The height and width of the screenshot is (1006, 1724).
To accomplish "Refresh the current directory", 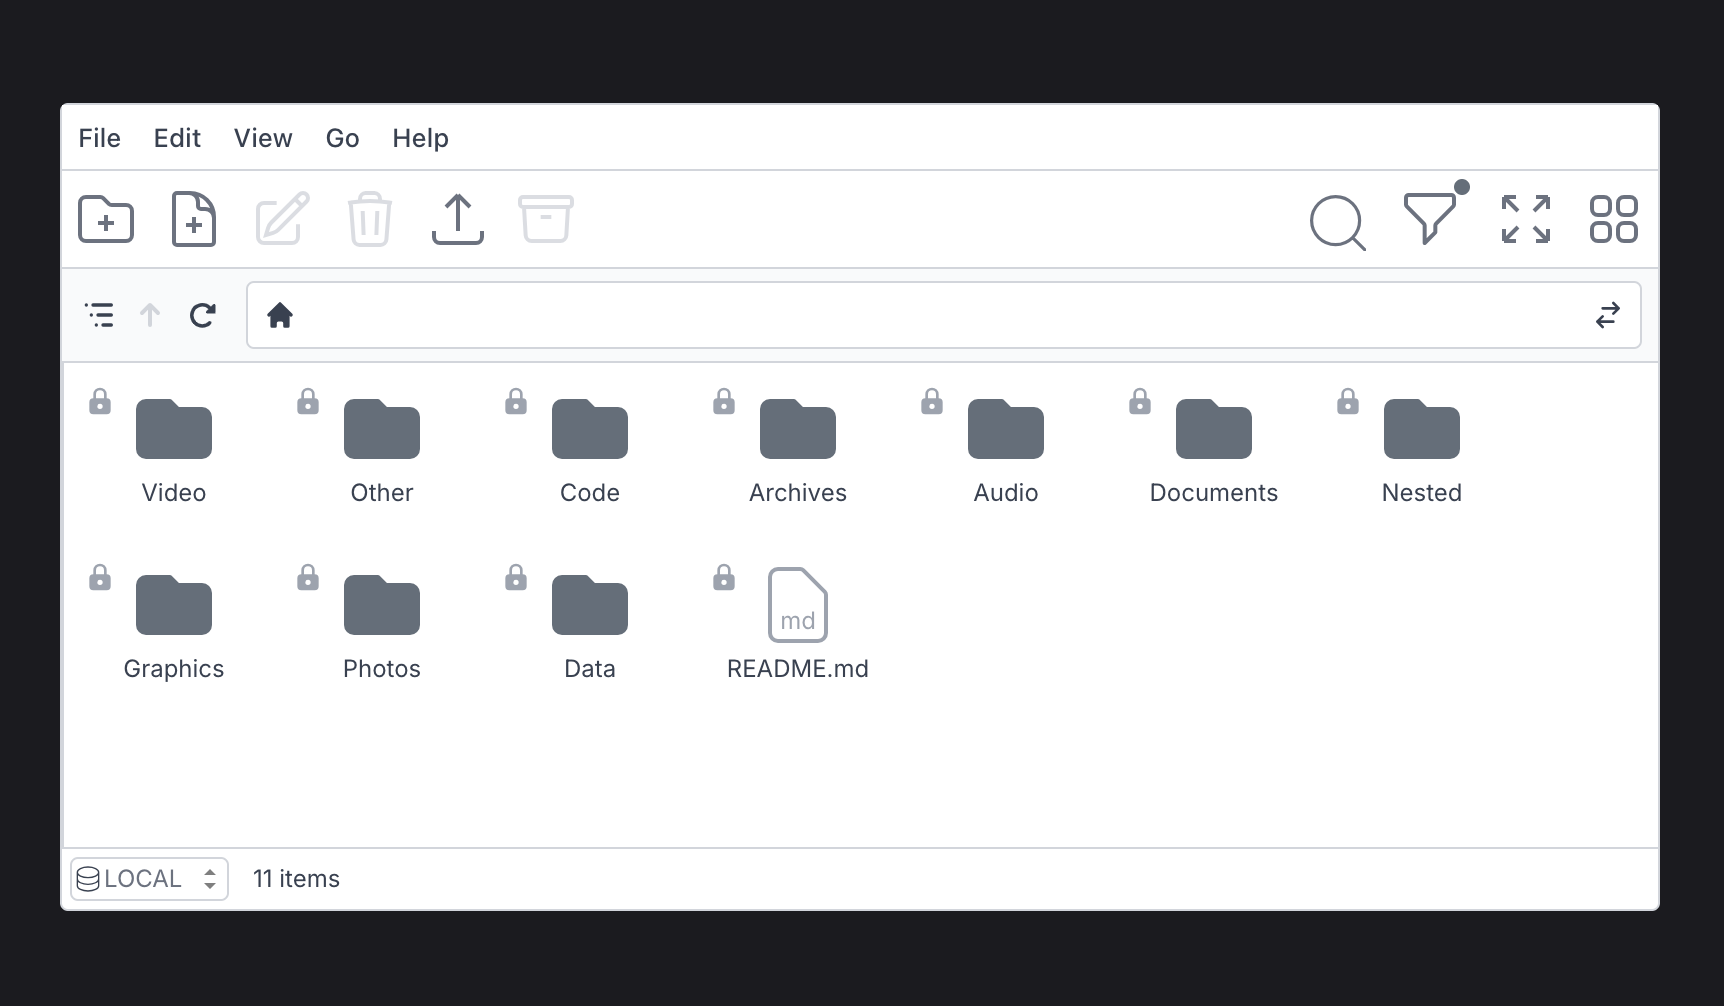I will pos(202,314).
